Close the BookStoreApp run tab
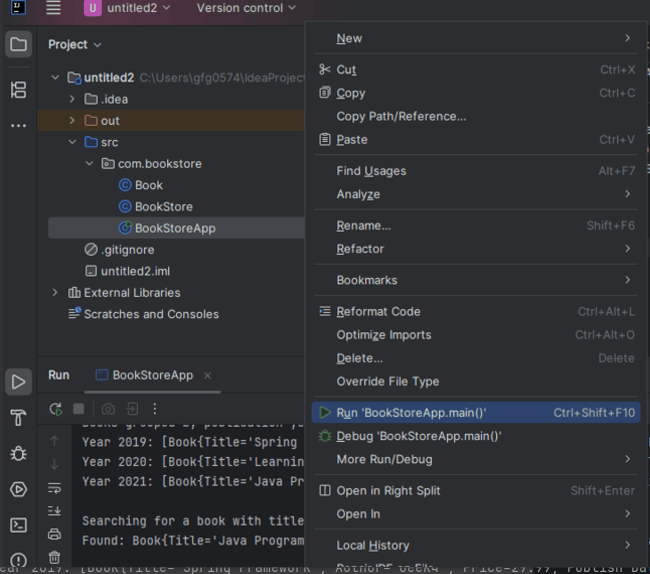This screenshot has width=650, height=574. click(207, 376)
